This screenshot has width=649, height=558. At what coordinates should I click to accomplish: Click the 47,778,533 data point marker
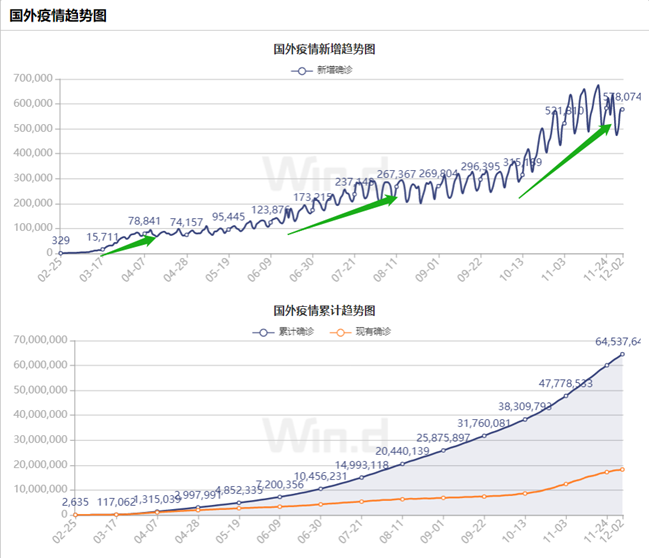click(566, 396)
